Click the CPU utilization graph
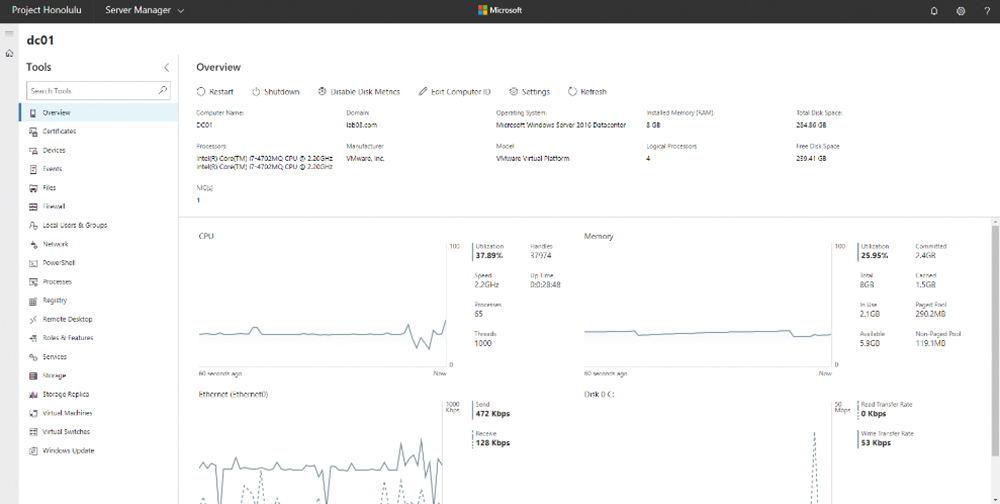 point(323,306)
